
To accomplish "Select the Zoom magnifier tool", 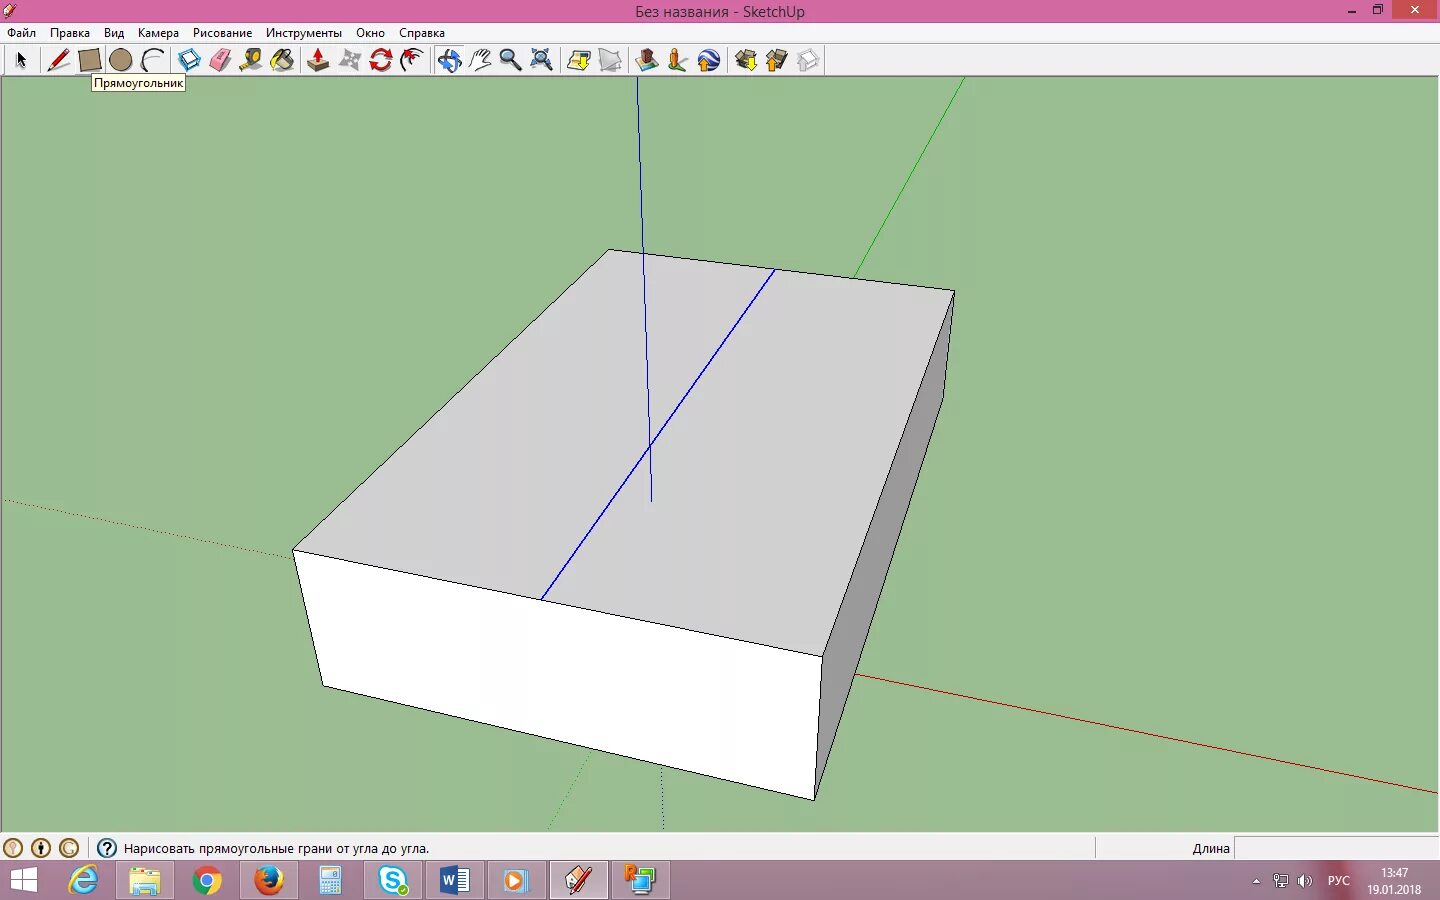I will (510, 60).
